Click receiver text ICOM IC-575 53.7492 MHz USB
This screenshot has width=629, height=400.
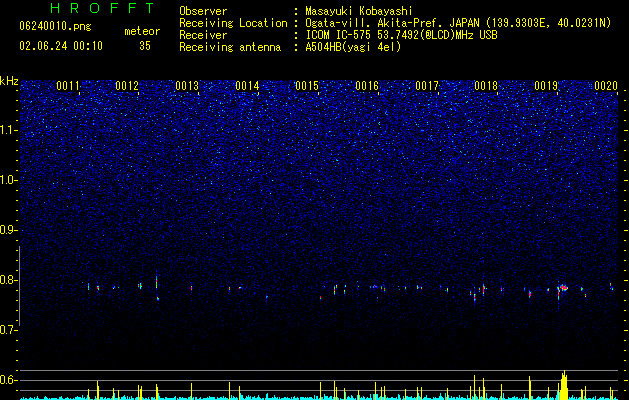tap(401, 35)
